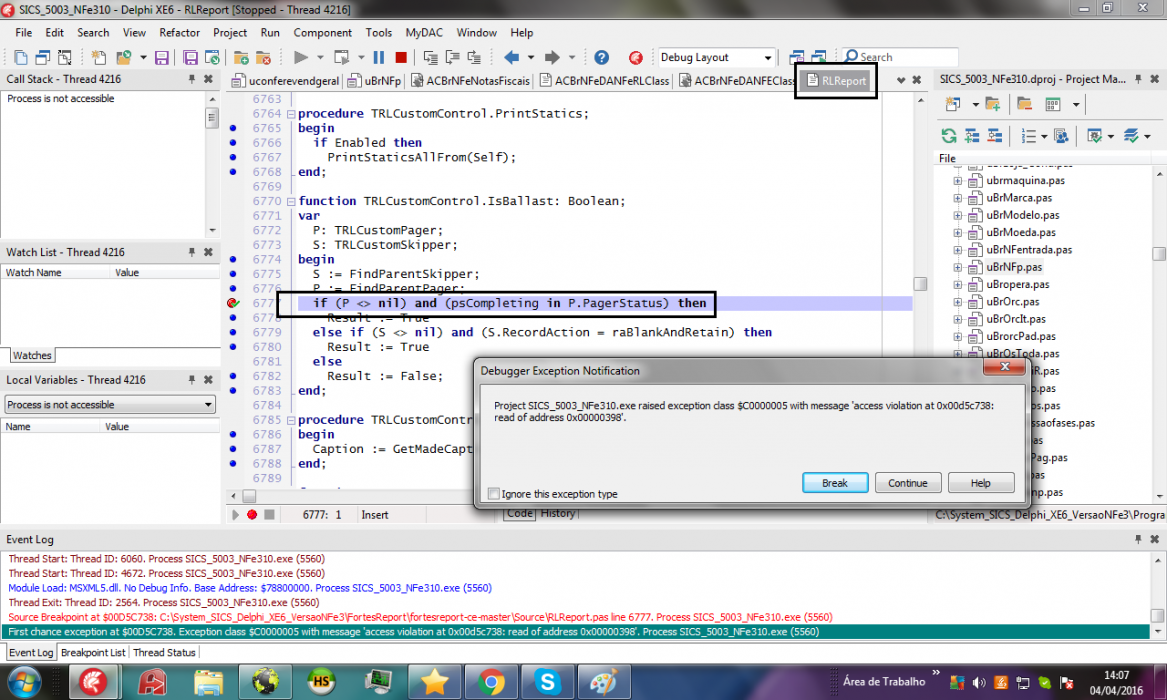Click the Run Until Return icon
This screenshot has height=700, width=1167.
tap(474, 57)
